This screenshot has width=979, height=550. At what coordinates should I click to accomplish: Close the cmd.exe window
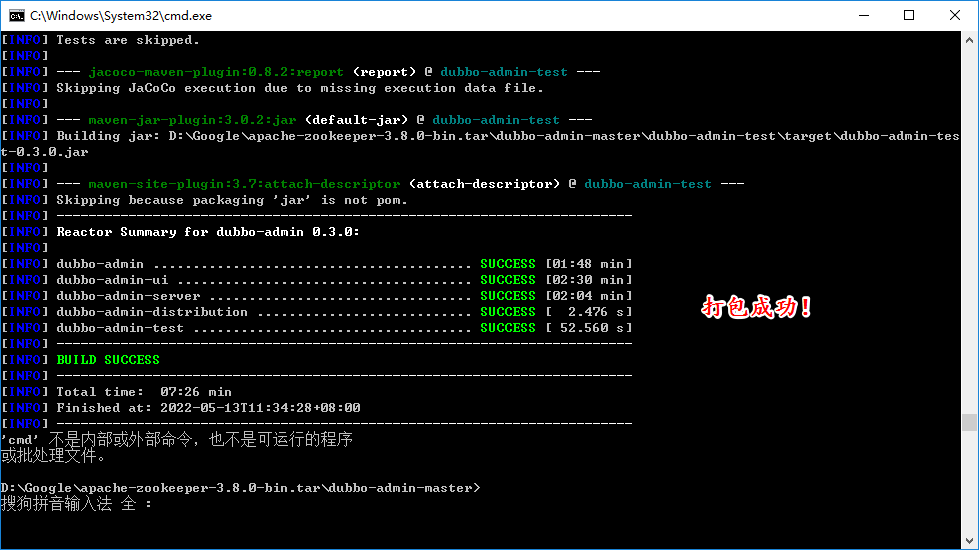pos(955,16)
